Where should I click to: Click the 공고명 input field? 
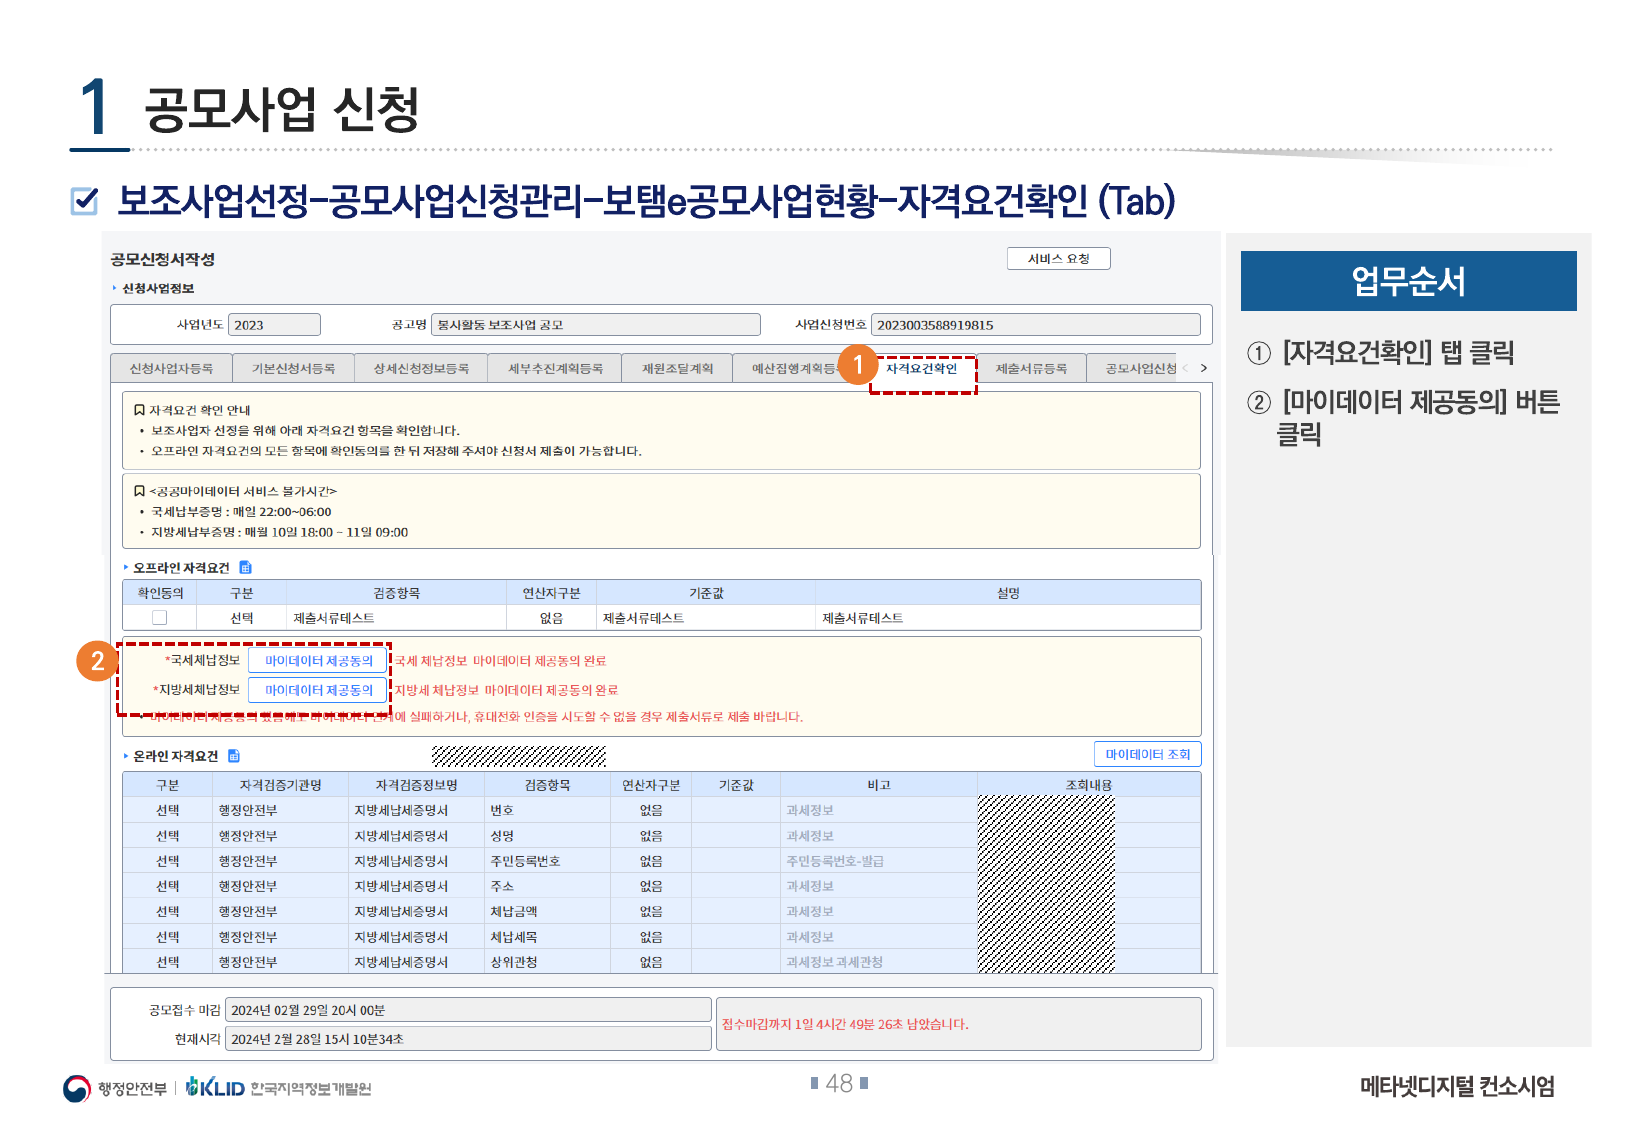click(595, 325)
